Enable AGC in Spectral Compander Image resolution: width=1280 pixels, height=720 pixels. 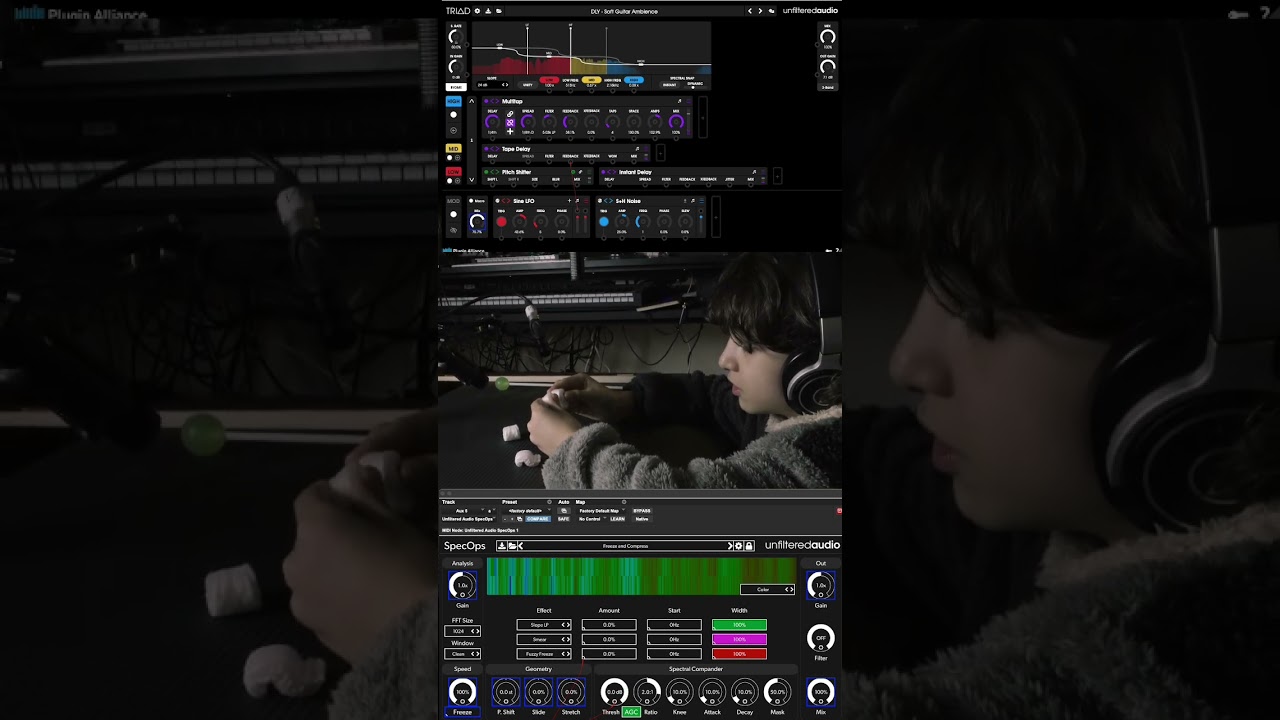click(x=631, y=712)
